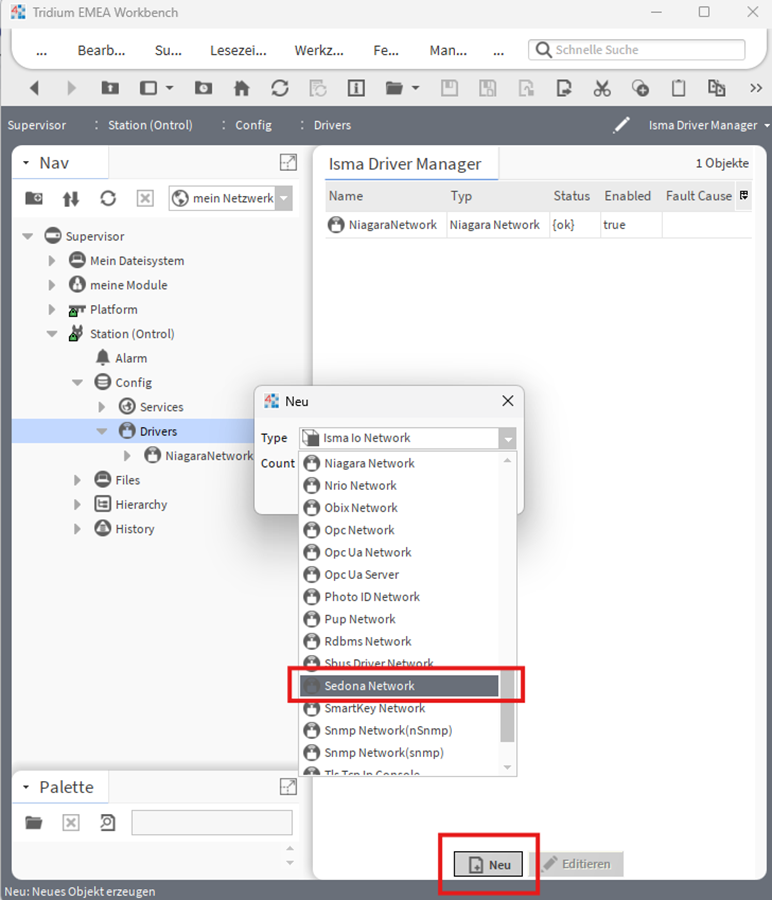Screen dimensions: 772x900
Task: Select Sedona Network in the list
Action: coord(399,686)
